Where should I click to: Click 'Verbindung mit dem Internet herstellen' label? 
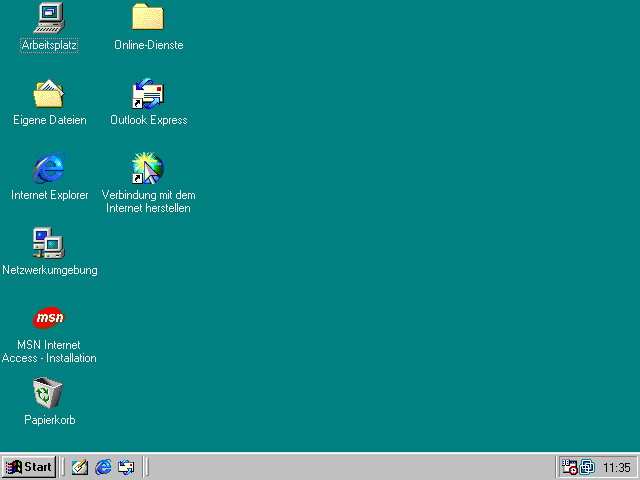pos(148,202)
